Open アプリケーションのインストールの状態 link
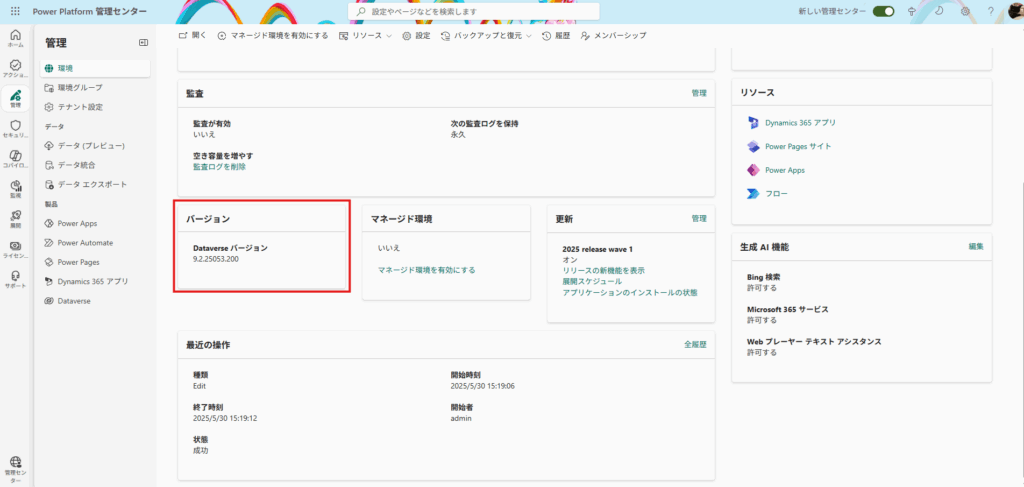Image resolution: width=1024 pixels, height=487 pixels. pos(630,292)
